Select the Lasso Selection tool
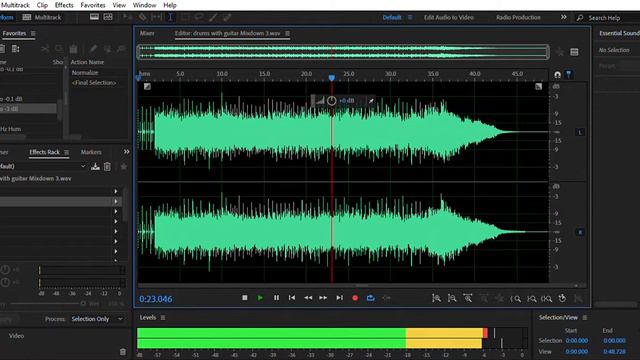The image size is (640, 360). click(x=199, y=17)
